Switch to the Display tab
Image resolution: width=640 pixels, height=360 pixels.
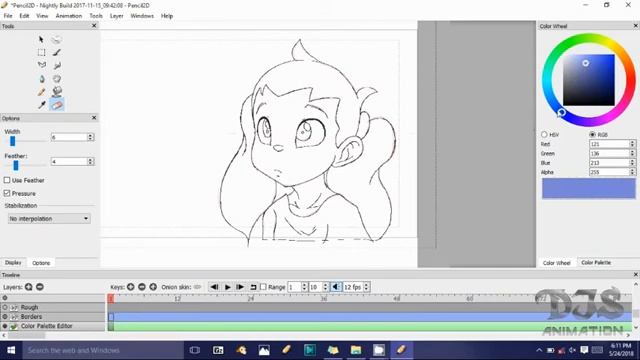[x=13, y=262]
